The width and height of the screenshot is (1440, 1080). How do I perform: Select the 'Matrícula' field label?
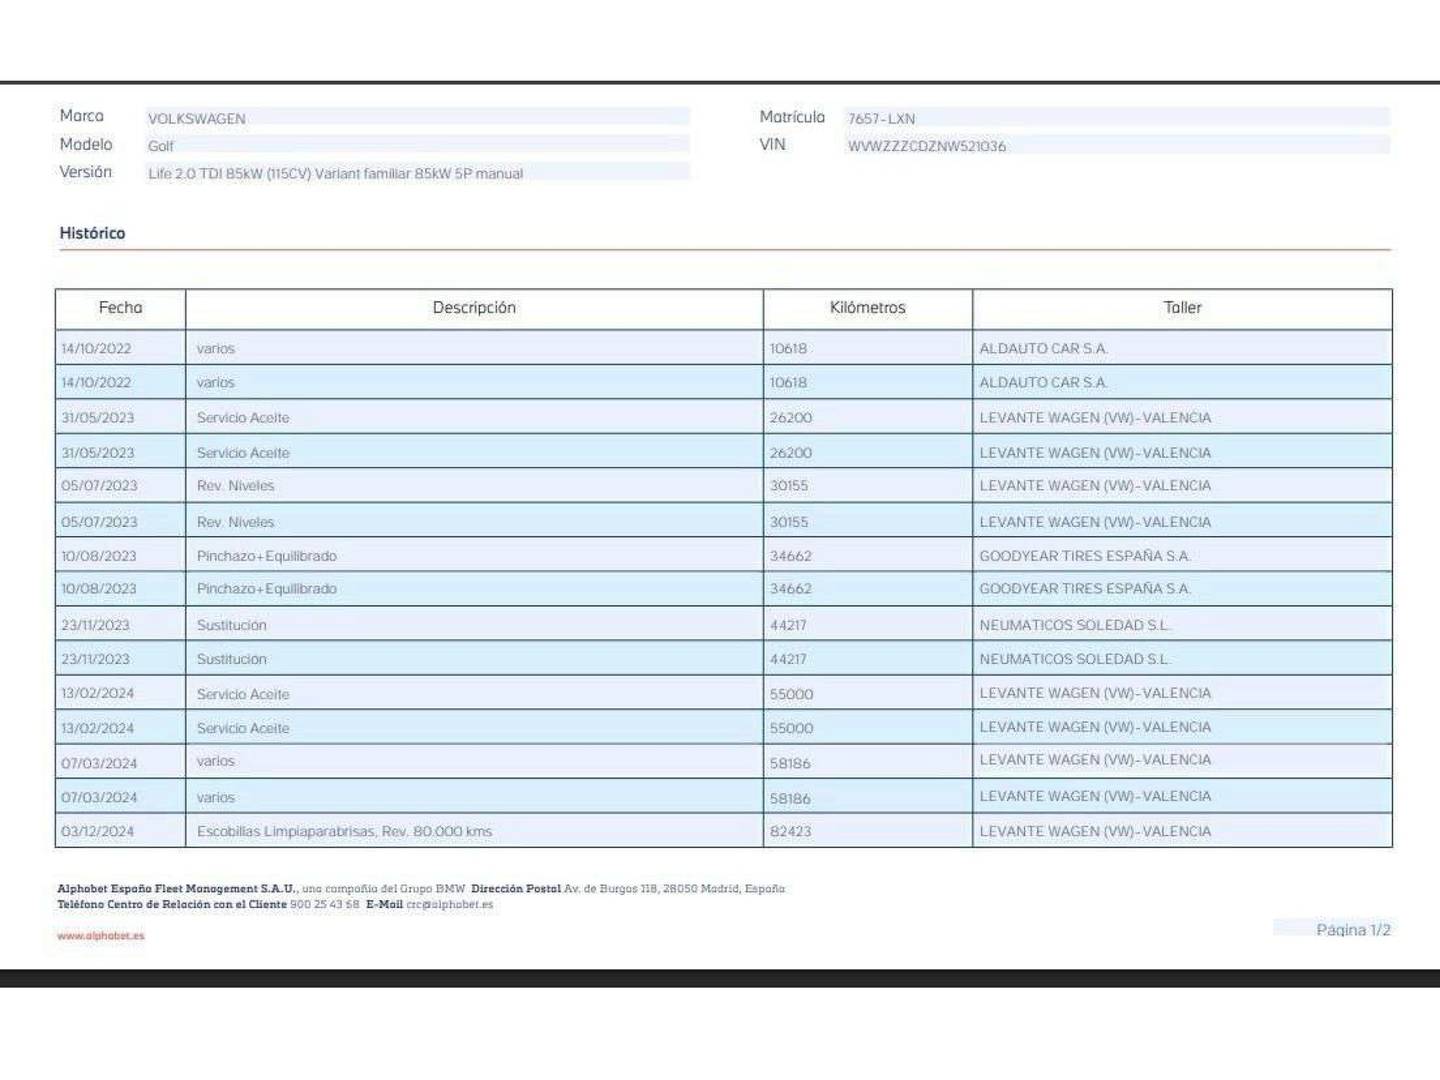792,117
